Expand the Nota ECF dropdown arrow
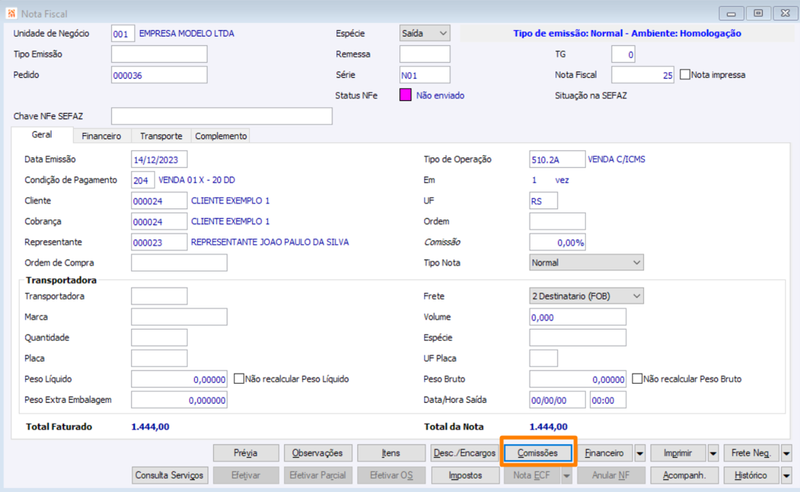 tap(566, 476)
